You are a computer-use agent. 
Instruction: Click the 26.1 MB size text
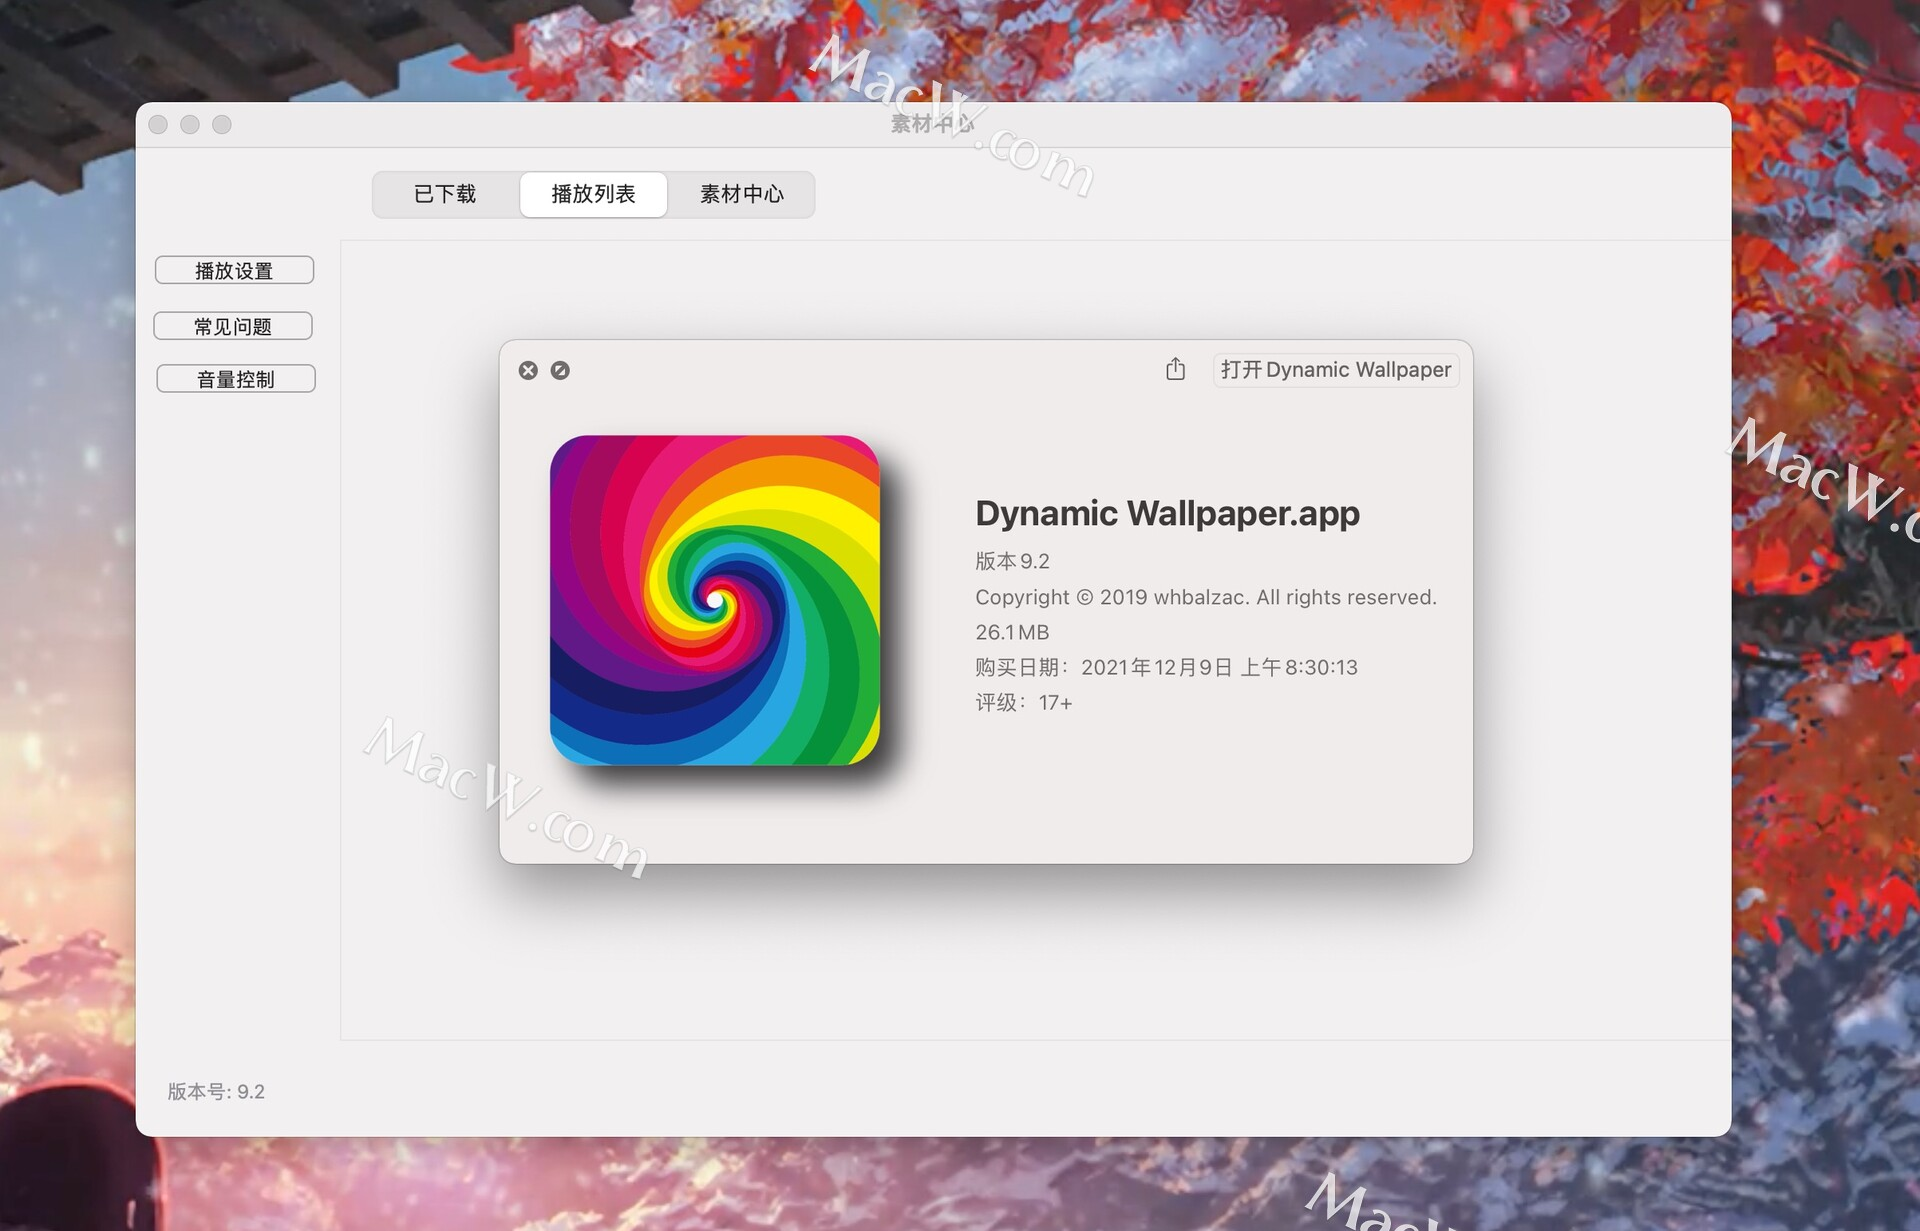1012,632
